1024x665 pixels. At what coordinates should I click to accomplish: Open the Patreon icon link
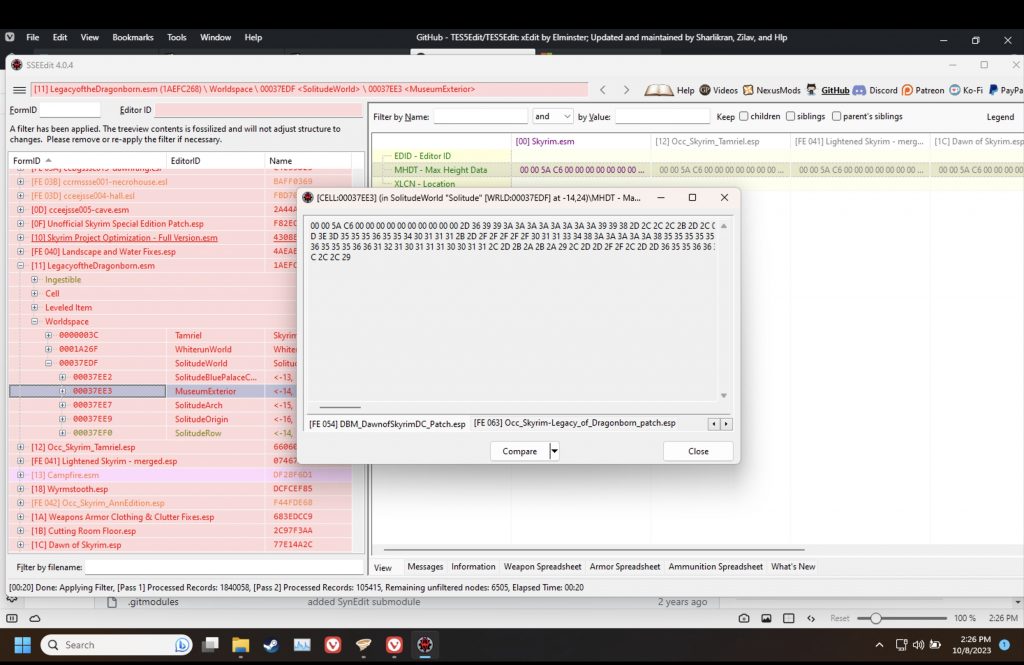point(907,90)
